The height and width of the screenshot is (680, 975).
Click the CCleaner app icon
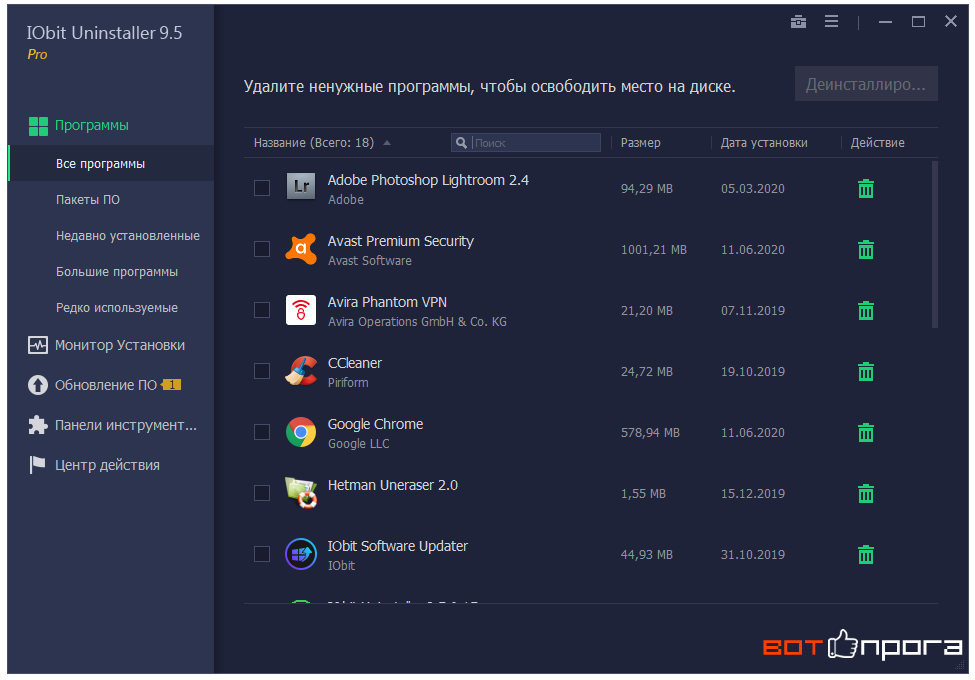(x=301, y=370)
